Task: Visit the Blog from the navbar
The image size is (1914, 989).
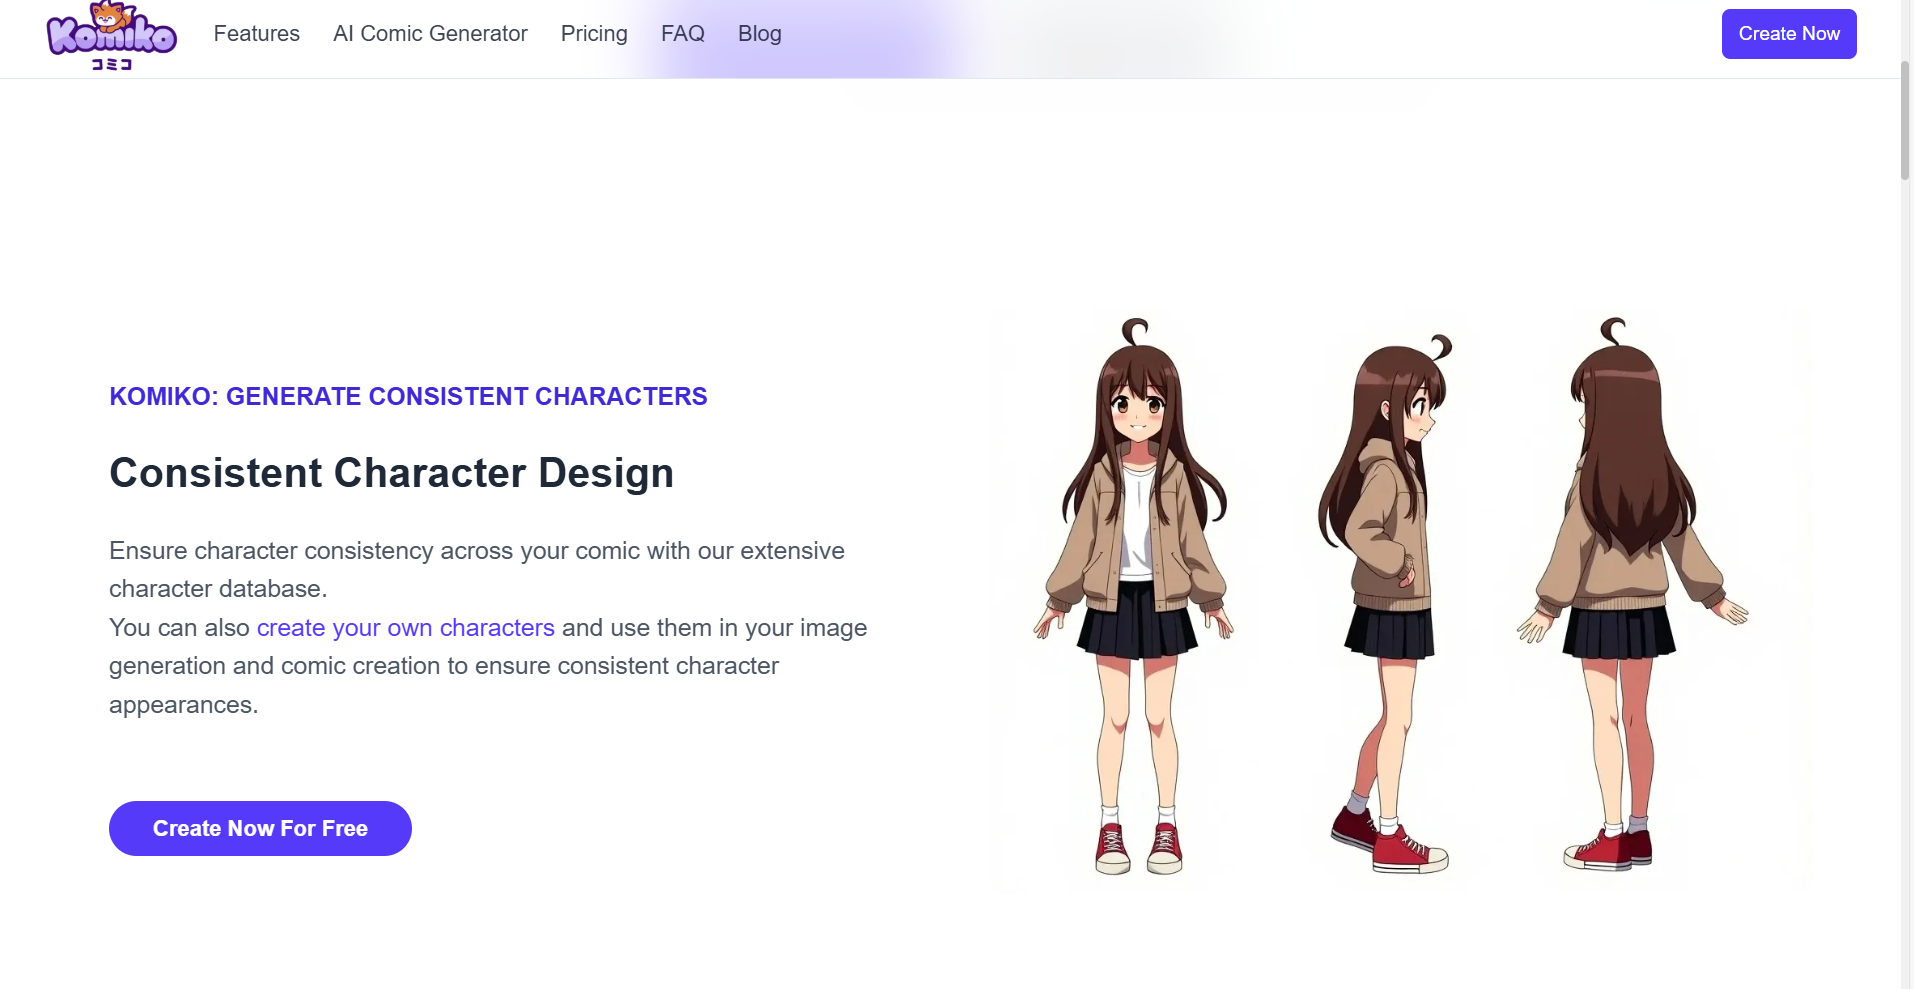Action: pos(760,34)
